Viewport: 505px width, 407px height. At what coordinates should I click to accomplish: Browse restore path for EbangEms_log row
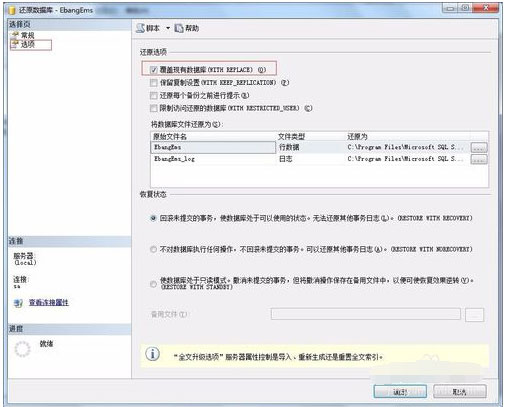point(479,159)
